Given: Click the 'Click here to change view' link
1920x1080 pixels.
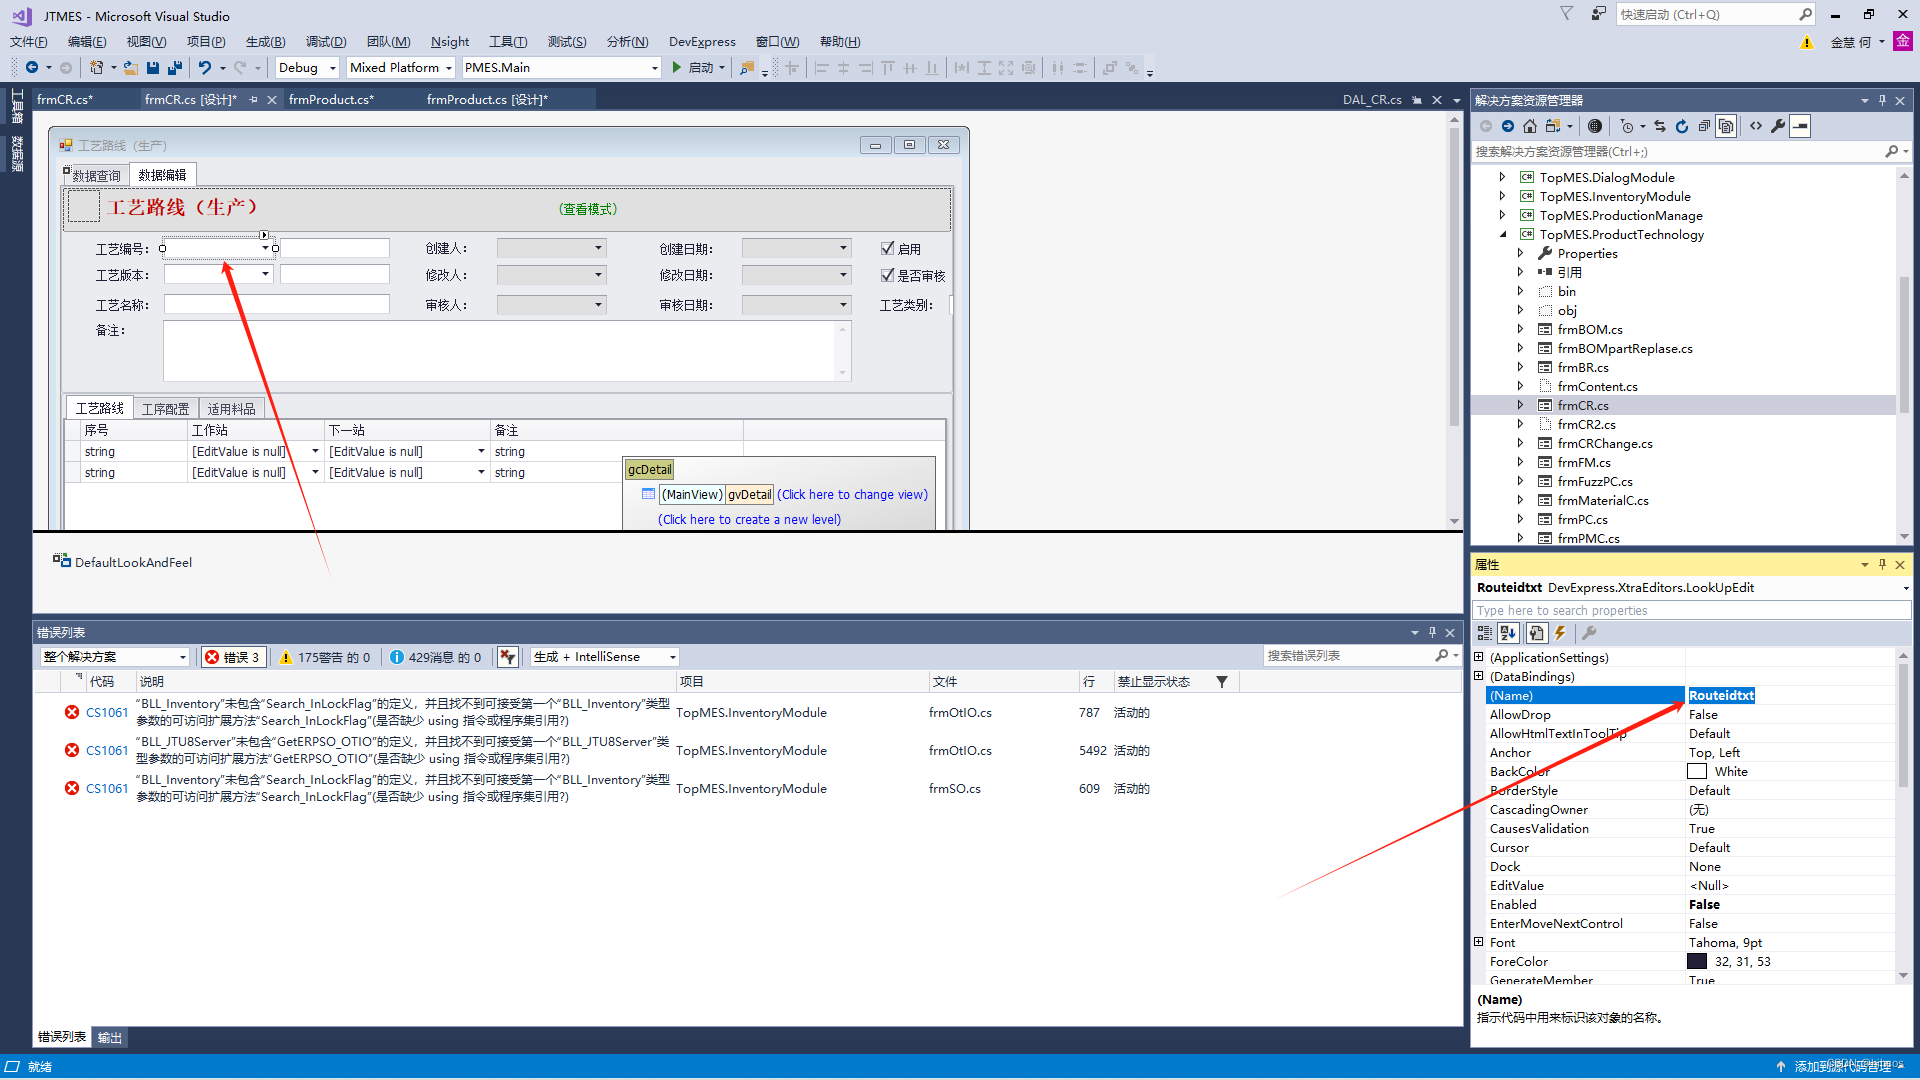Looking at the screenshot, I should click(x=853, y=494).
